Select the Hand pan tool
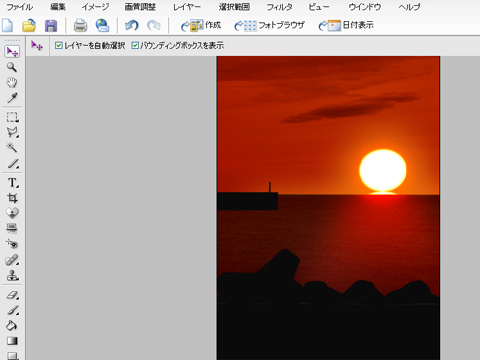The width and height of the screenshot is (480, 360). (12, 82)
